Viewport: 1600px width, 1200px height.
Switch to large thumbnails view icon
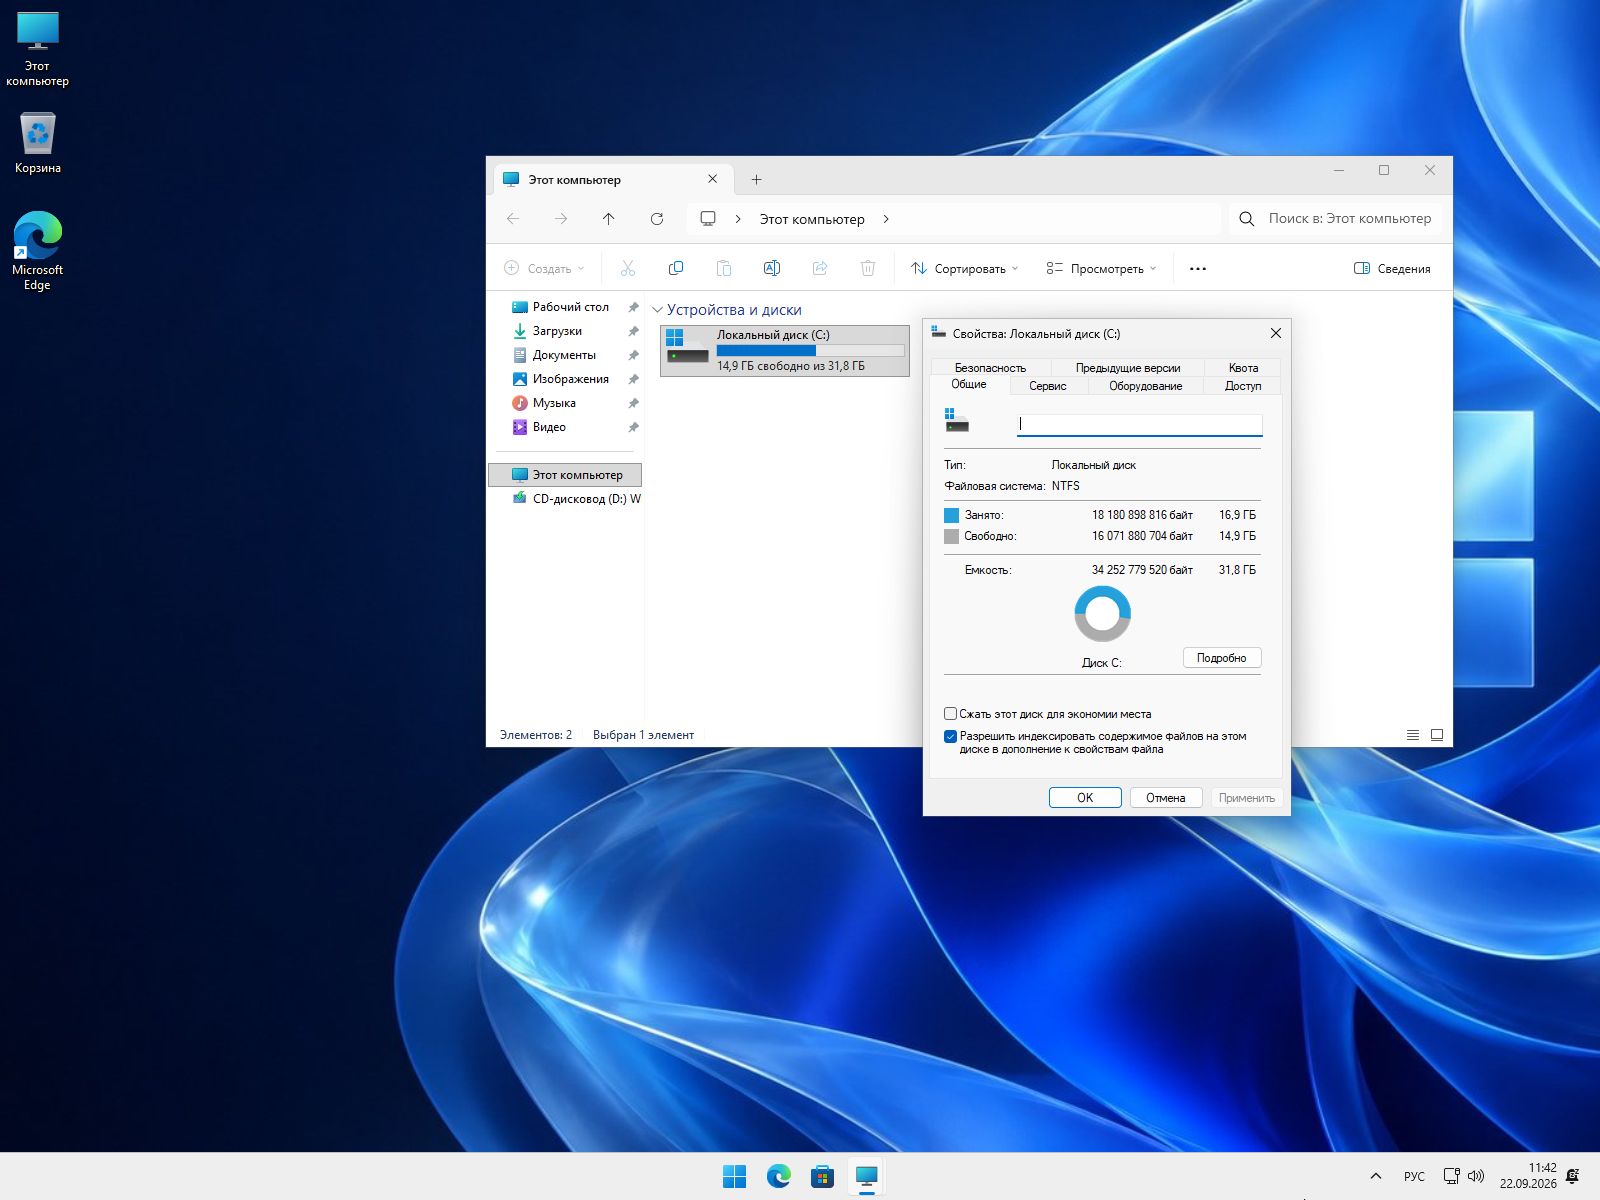coord(1437,735)
